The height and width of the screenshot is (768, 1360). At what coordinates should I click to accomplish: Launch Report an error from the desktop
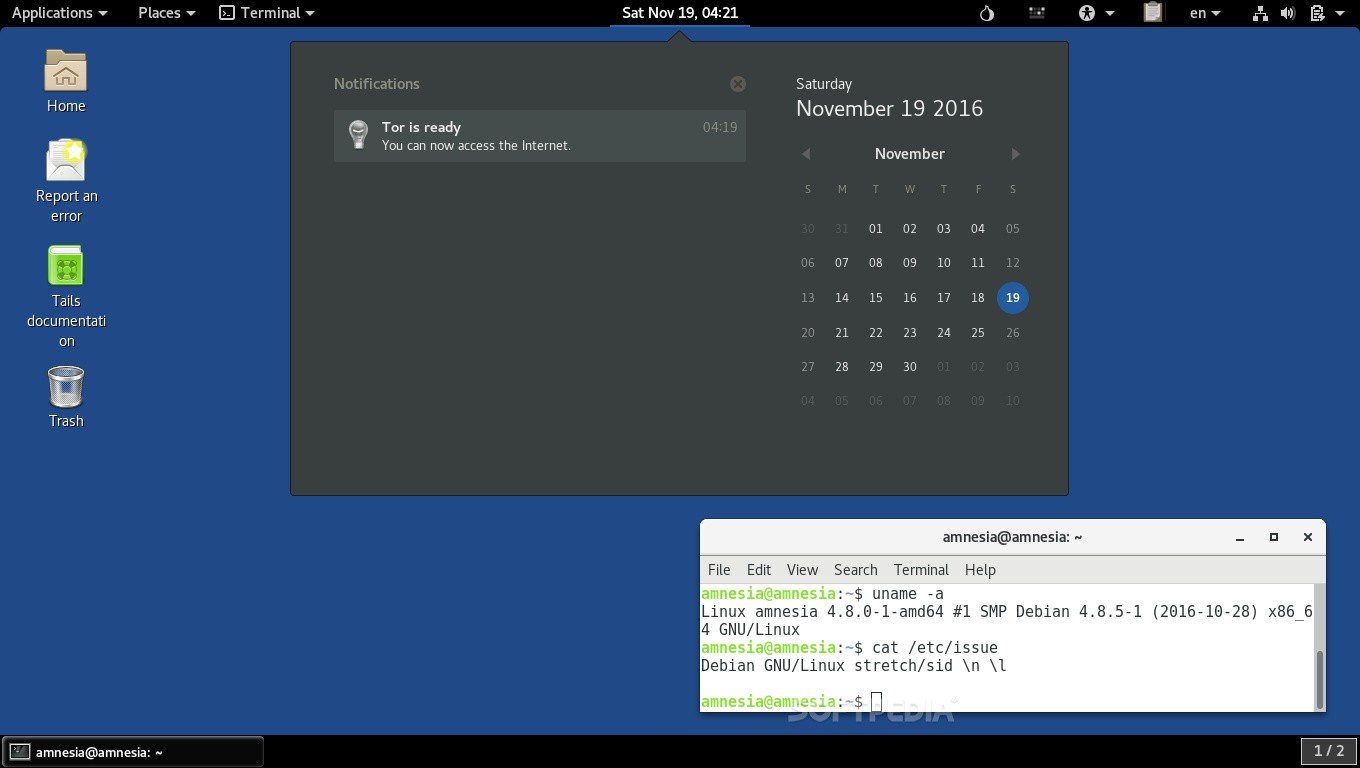(65, 160)
